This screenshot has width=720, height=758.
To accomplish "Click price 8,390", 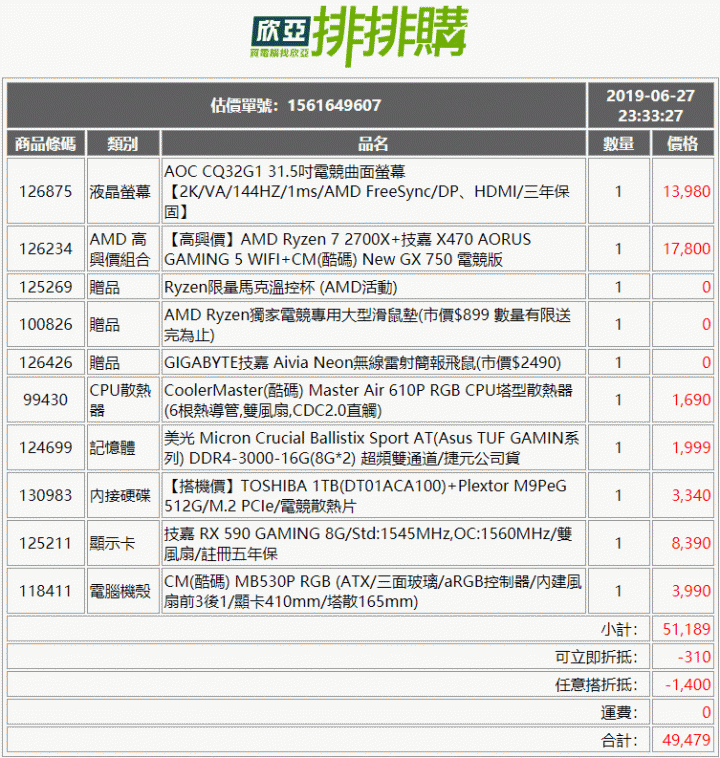I will [x=691, y=543].
